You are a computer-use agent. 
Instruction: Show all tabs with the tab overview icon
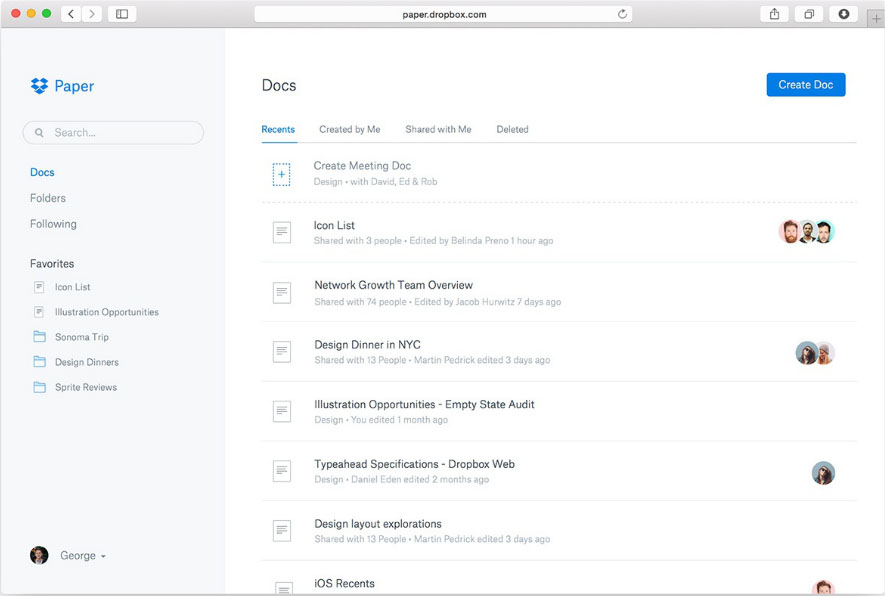coord(809,14)
